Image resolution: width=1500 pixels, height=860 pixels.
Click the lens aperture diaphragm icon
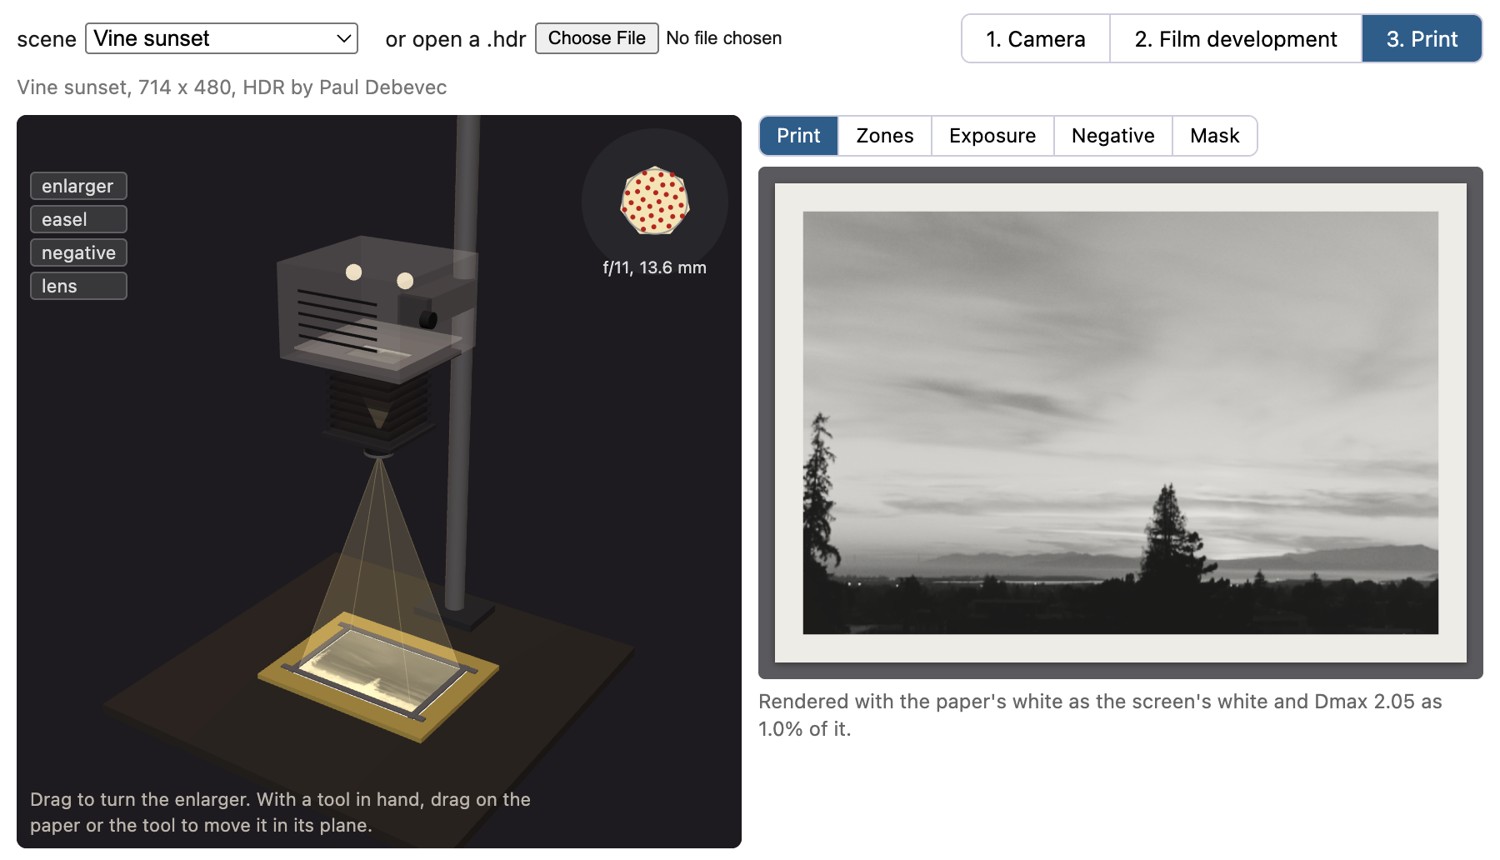[654, 201]
